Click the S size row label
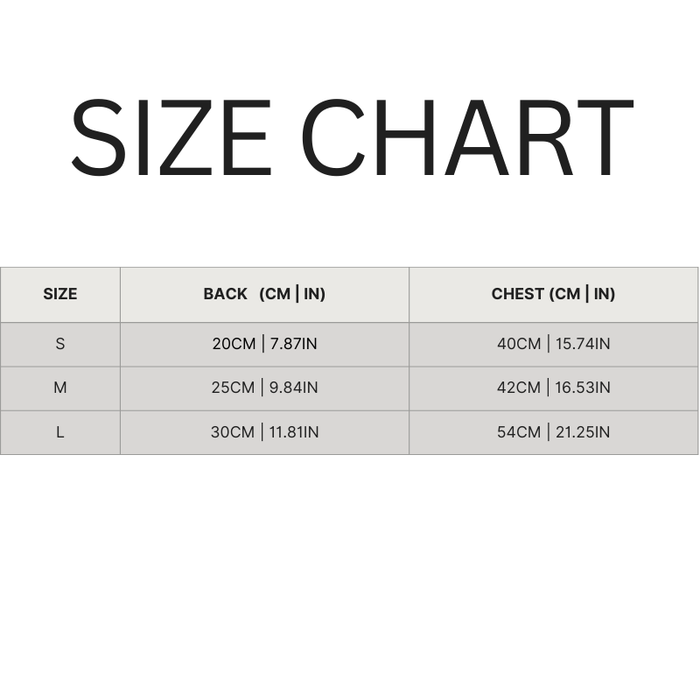The image size is (700, 700). click(x=60, y=344)
